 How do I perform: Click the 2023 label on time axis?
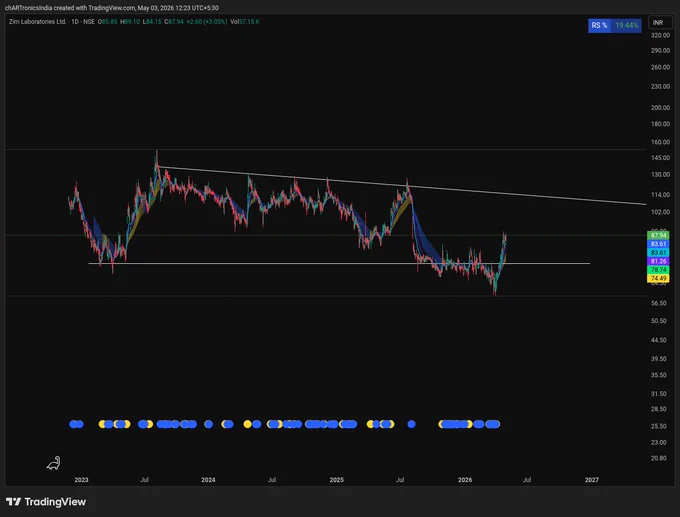coord(81,480)
